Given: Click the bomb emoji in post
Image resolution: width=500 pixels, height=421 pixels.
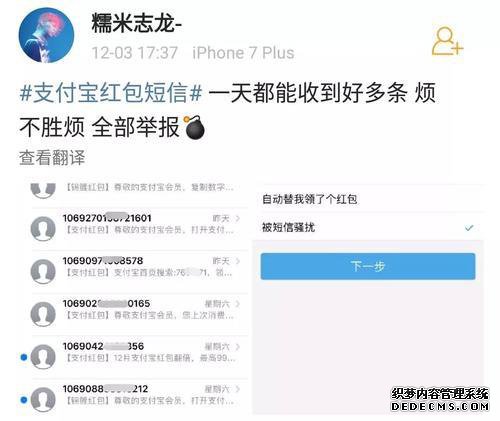Looking at the screenshot, I should [194, 127].
